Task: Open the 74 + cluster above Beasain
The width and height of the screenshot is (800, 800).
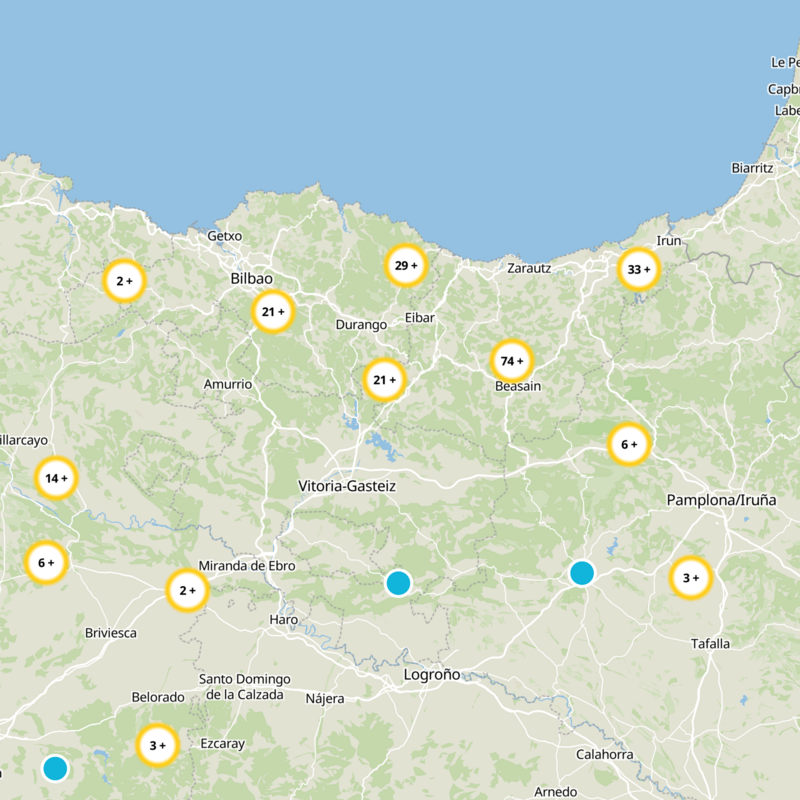Action: 512,361
